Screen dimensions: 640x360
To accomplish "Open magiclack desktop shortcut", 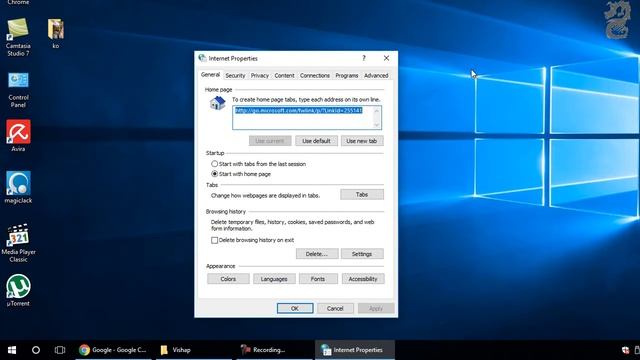I will pyautogui.click(x=18, y=187).
